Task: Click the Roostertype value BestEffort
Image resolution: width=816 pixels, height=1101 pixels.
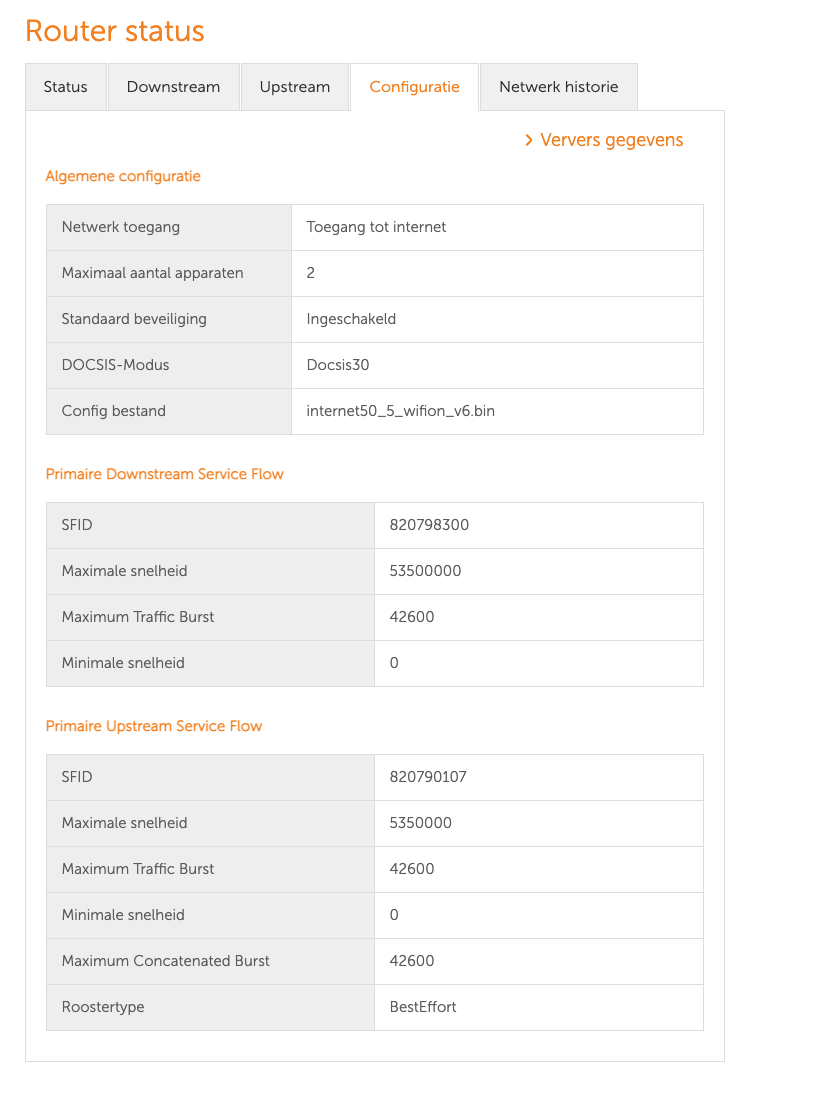Action: point(423,1007)
